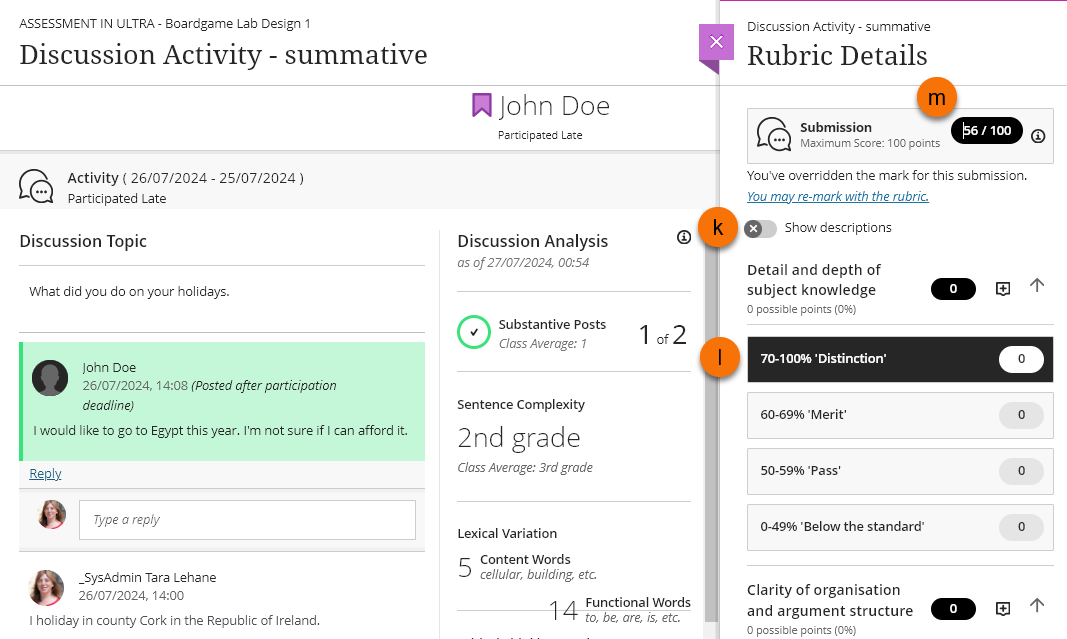This screenshot has width=1067, height=639.
Task: Click the purple bookmark icon beside John Doe
Action: click(482, 106)
